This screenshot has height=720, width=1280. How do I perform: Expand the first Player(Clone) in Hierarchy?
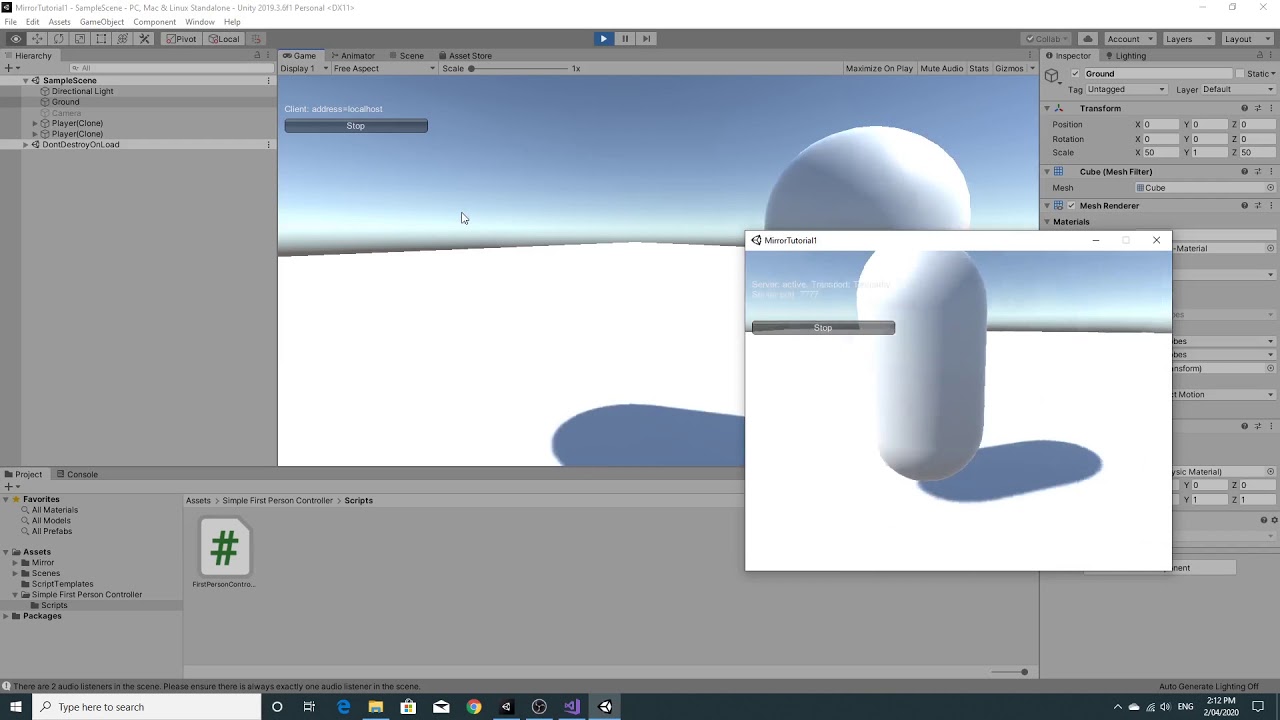click(35, 124)
